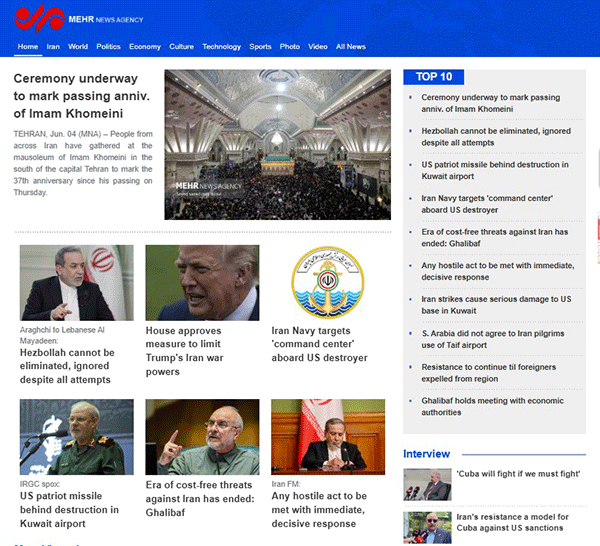Image resolution: width=600 pixels, height=546 pixels.
Task: Open story 'Hezbollah cannot be eliminated' in main grid
Action: click(67, 366)
